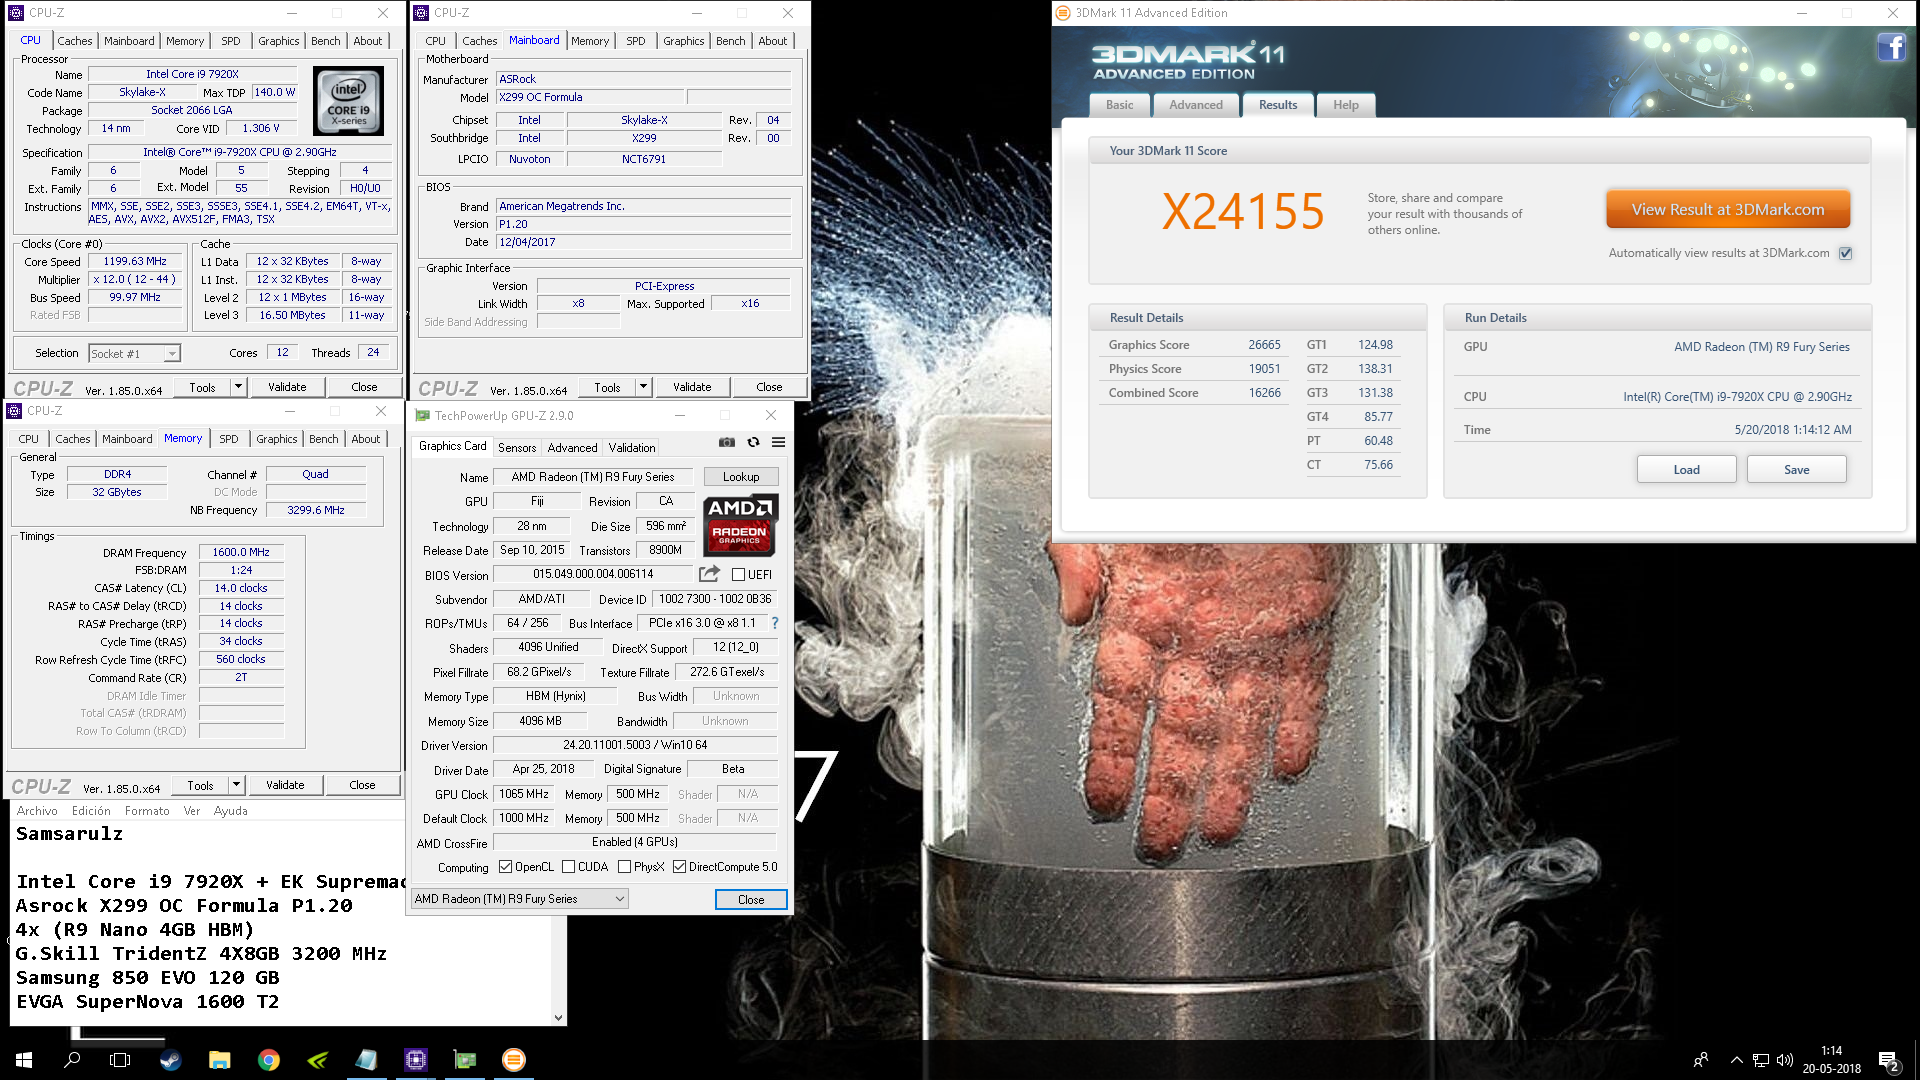Viewport: 1920px width, 1080px height.
Task: Open NVIDIA GeForce icon on the taskbar
Action: pyautogui.click(x=317, y=1060)
